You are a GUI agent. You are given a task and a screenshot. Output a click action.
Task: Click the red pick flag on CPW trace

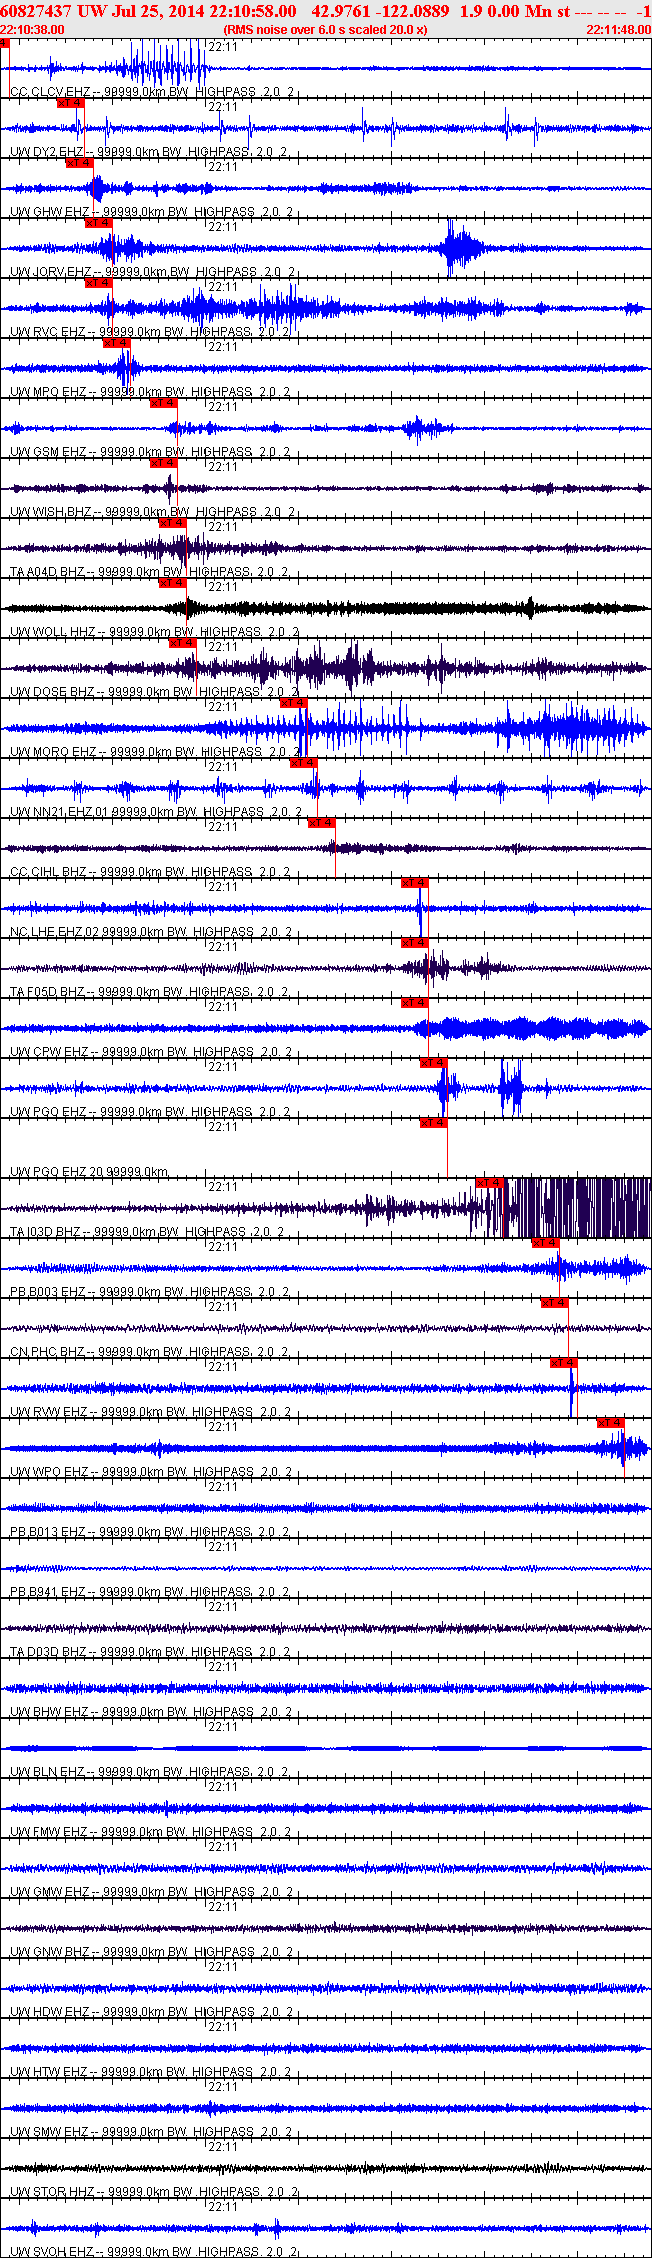[415, 1003]
